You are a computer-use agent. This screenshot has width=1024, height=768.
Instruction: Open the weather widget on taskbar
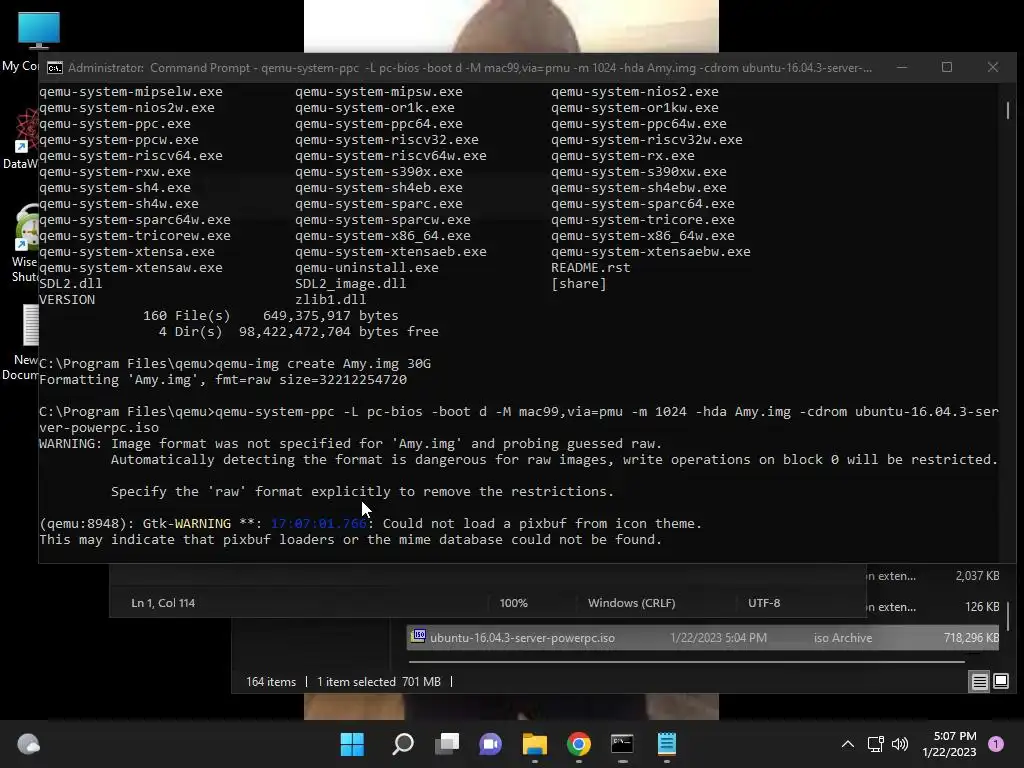click(x=28, y=744)
